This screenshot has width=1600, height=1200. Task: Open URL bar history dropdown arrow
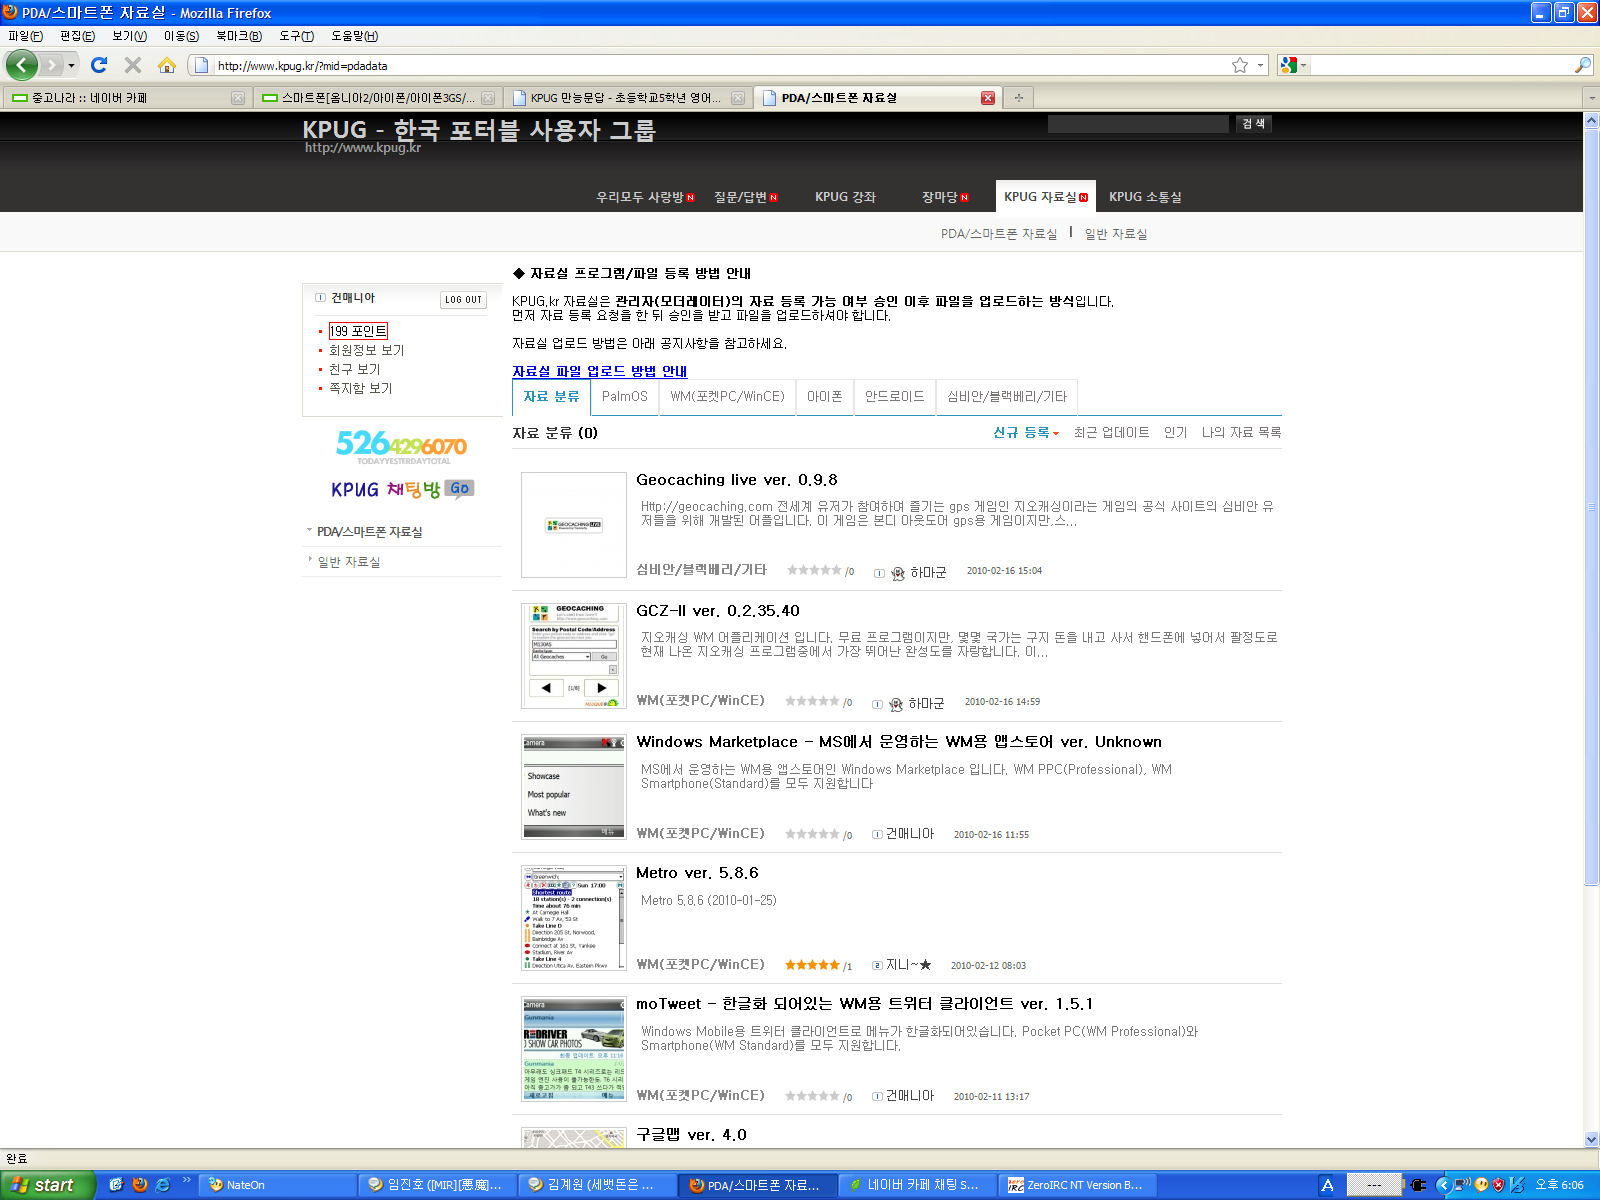(x=1260, y=65)
